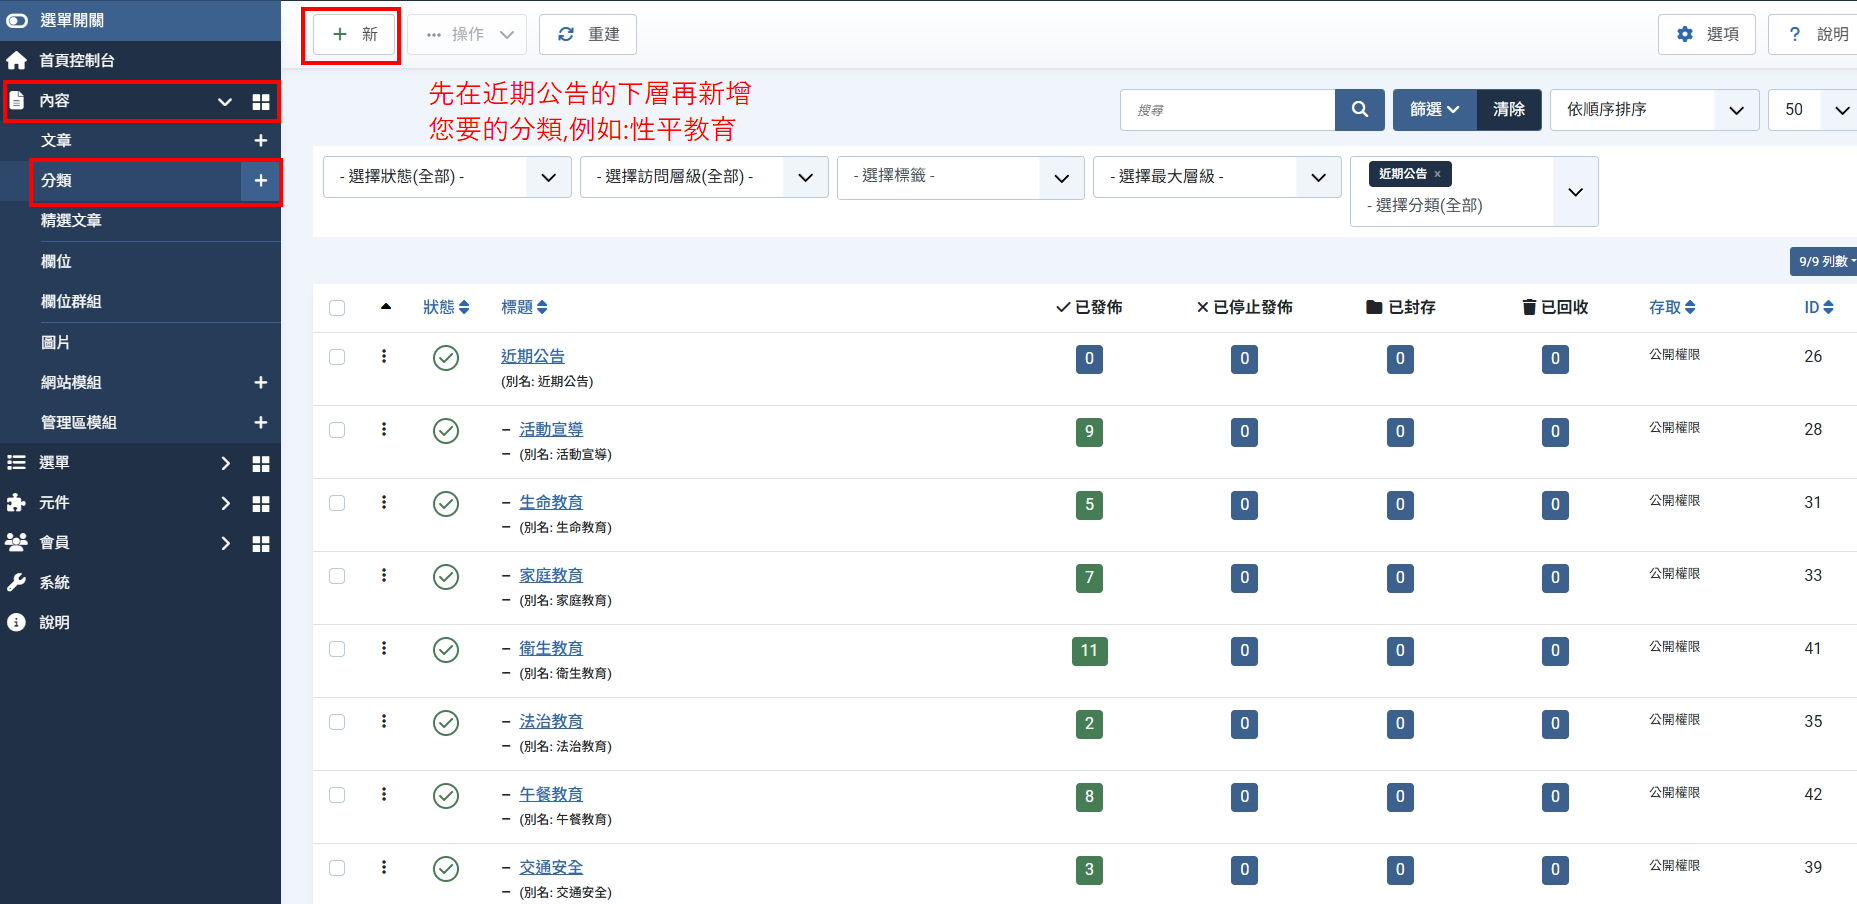Open the 選擇狀態(全部) dropdown
Image resolution: width=1857 pixels, height=904 pixels.
pos(446,177)
